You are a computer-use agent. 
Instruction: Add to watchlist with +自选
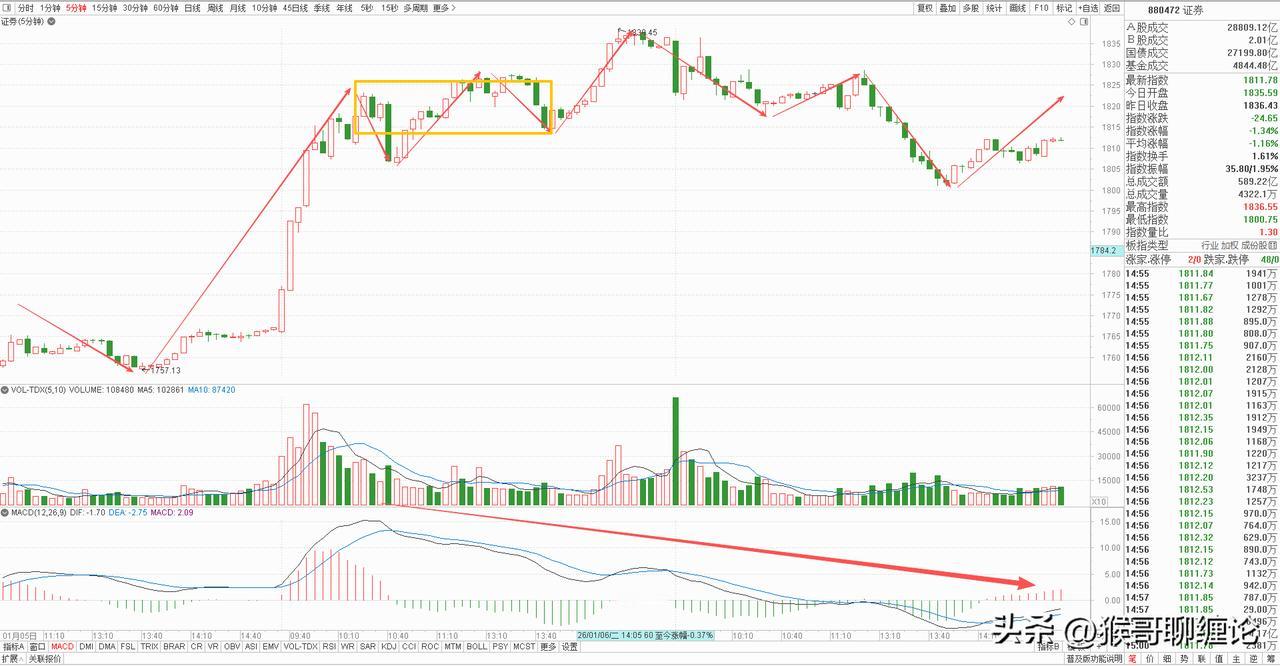(1088, 7)
